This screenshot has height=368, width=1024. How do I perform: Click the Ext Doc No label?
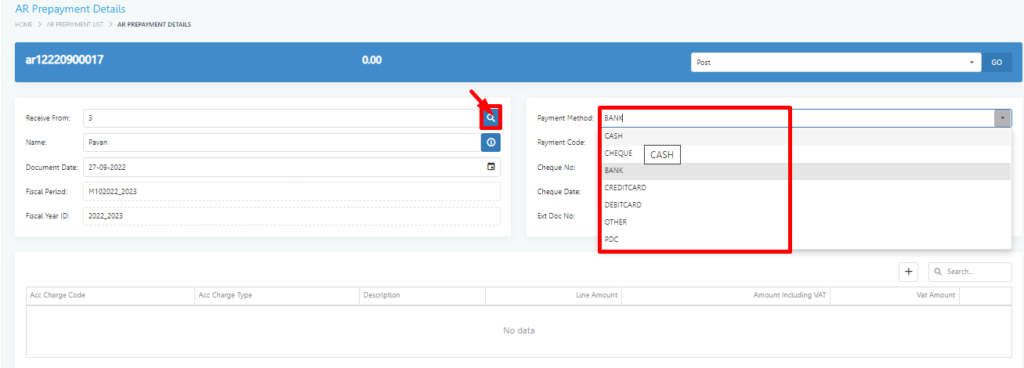pyautogui.click(x=556, y=216)
